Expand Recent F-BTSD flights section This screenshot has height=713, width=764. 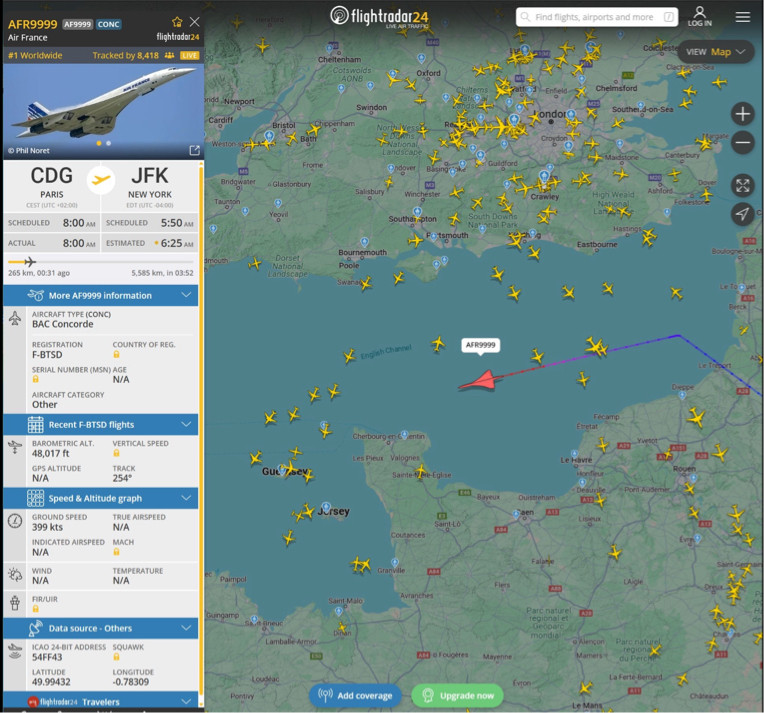click(101, 424)
